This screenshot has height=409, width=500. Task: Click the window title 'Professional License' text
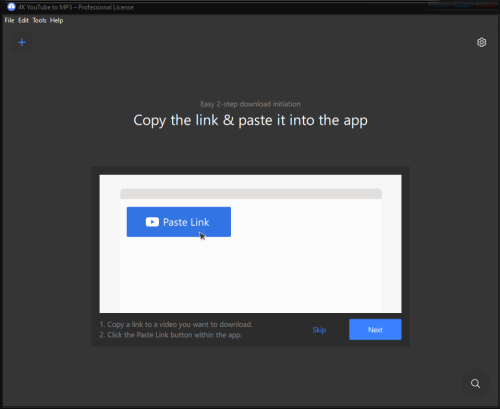[106, 7]
